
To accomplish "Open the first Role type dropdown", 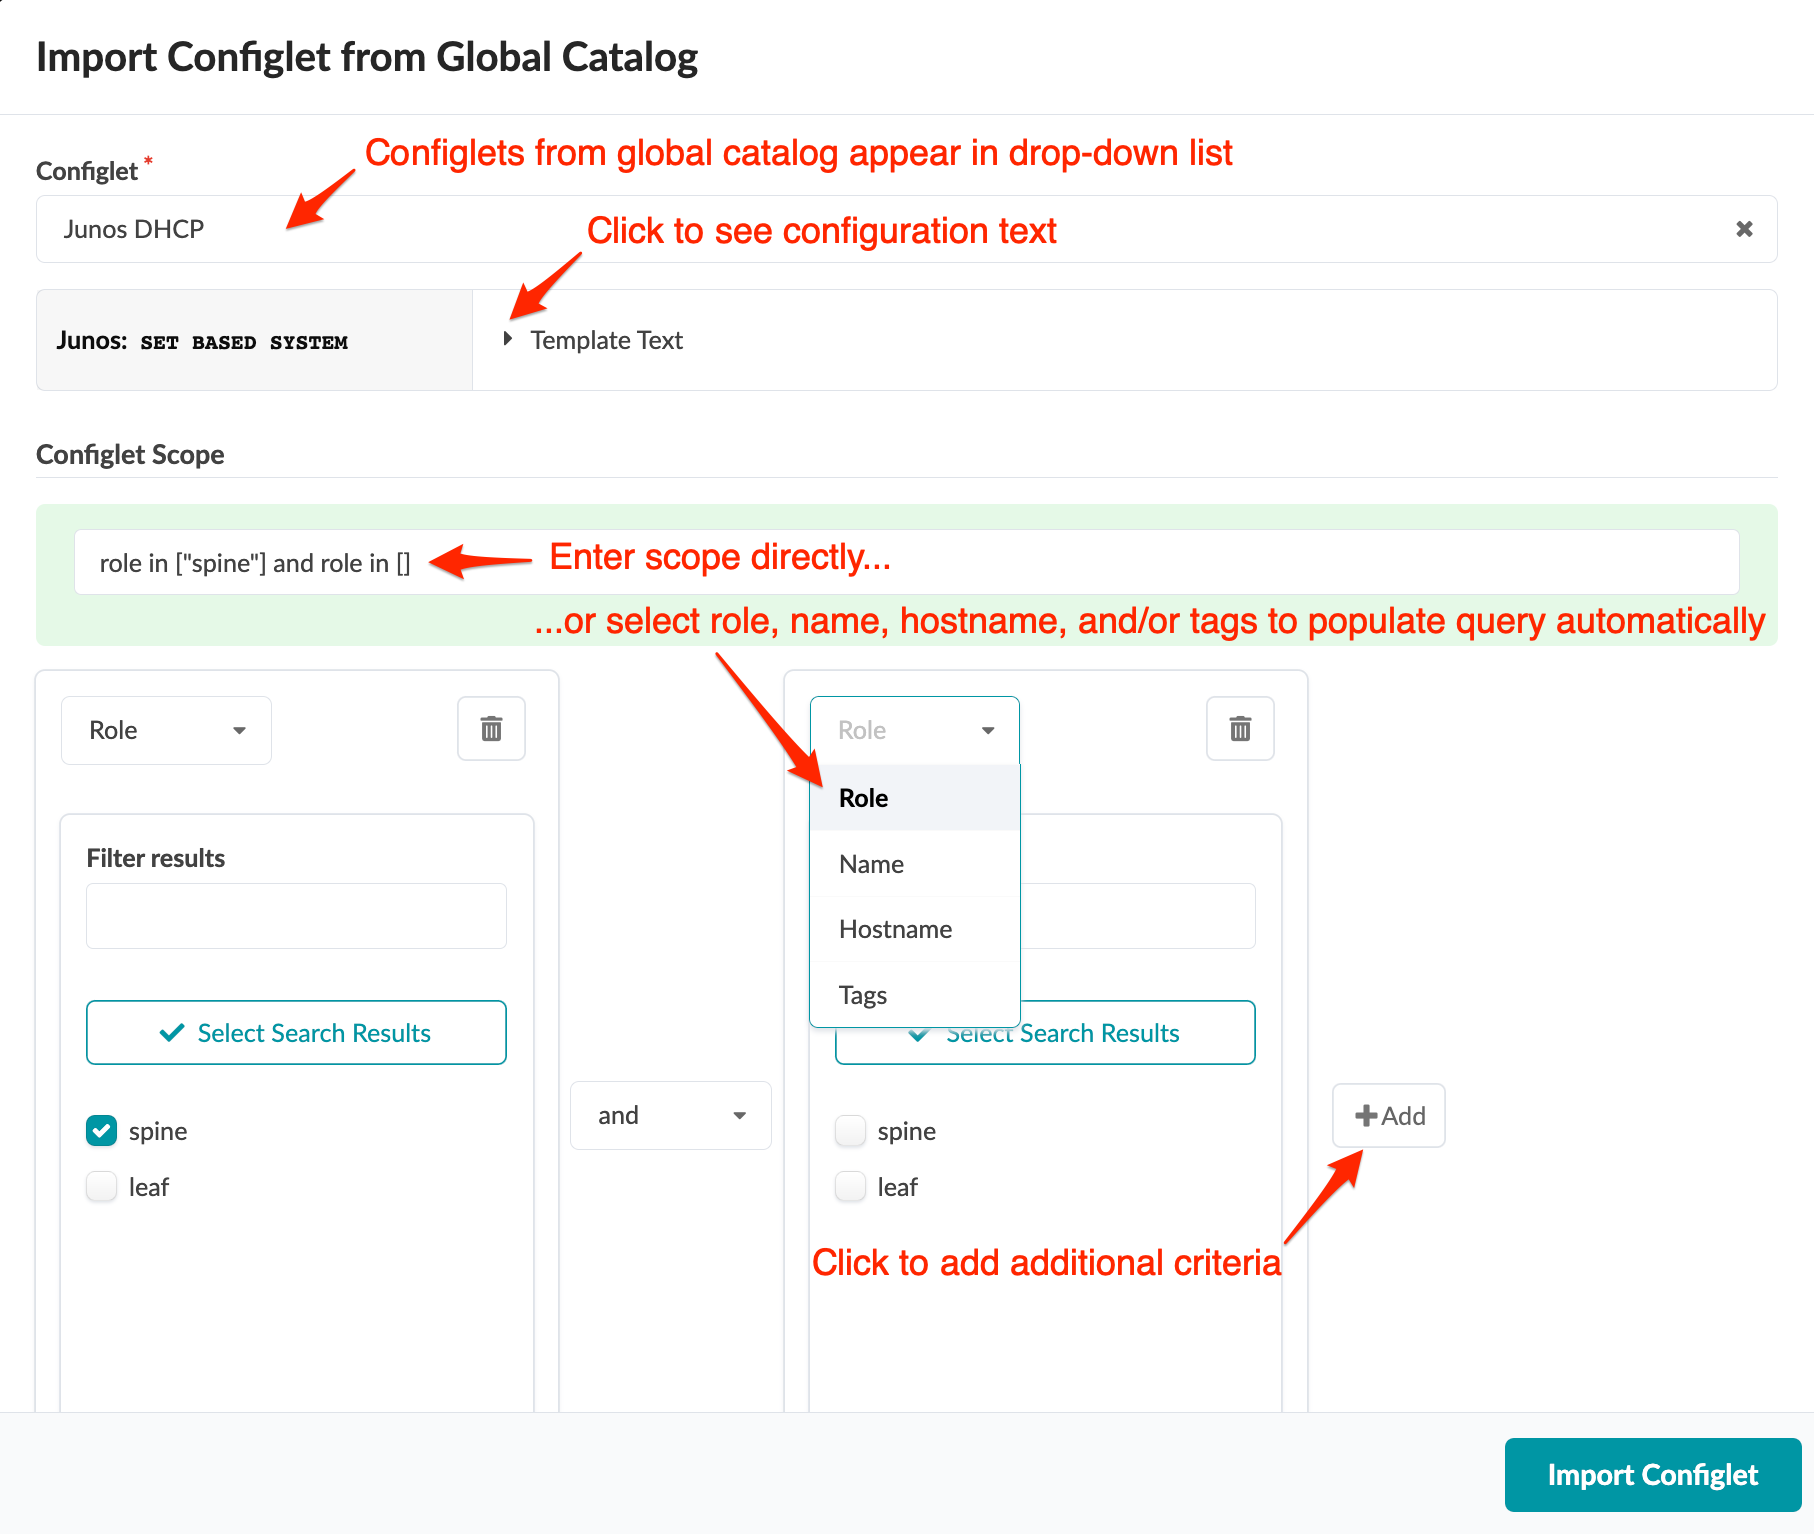I will tap(166, 730).
